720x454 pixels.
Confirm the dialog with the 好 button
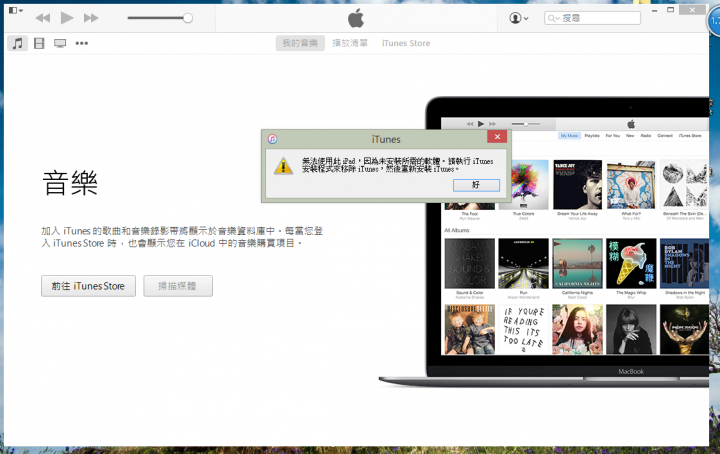coord(476,185)
